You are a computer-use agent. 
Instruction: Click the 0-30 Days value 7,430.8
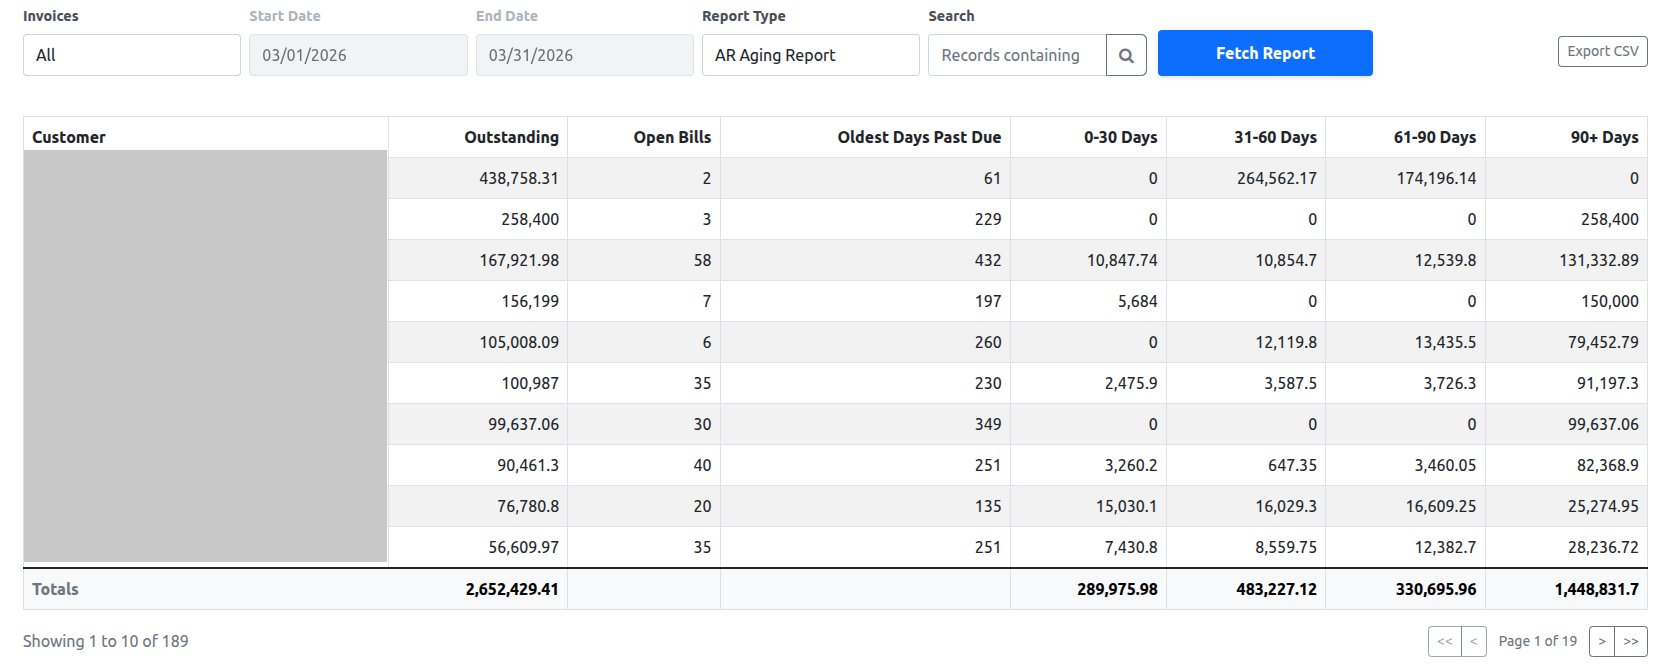[1131, 547]
